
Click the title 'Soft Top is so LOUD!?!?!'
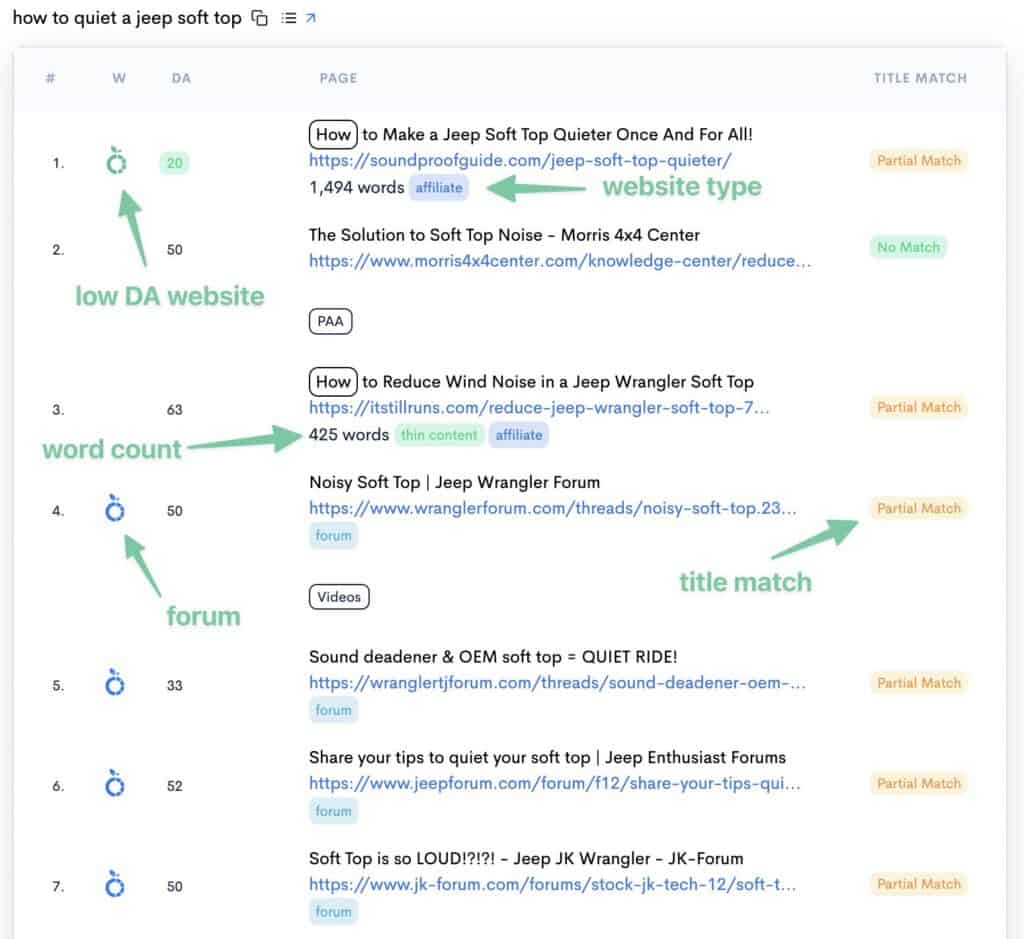tap(526, 859)
